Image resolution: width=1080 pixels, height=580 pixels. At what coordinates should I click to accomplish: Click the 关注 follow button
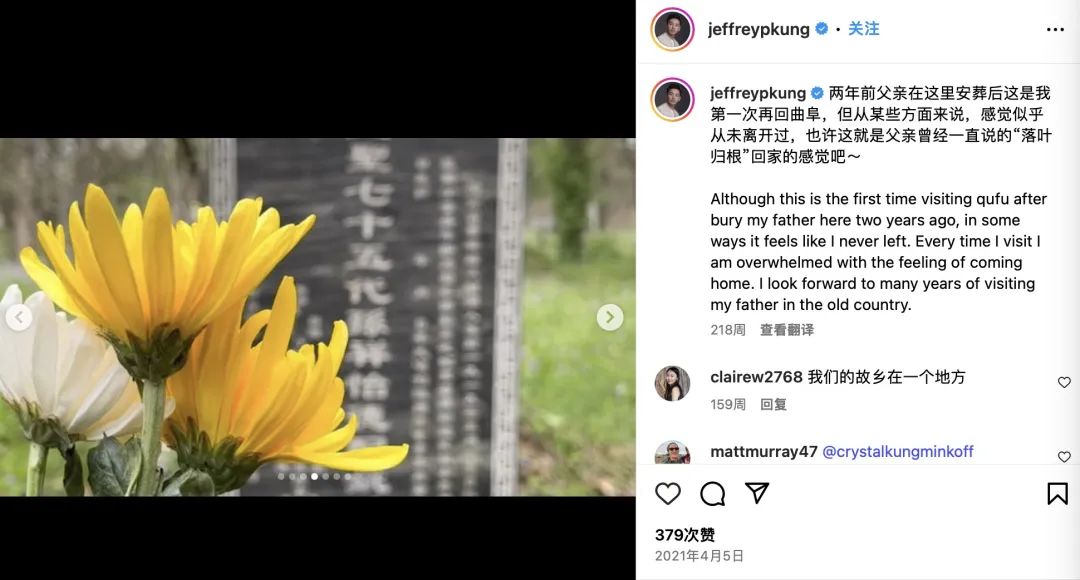(863, 29)
